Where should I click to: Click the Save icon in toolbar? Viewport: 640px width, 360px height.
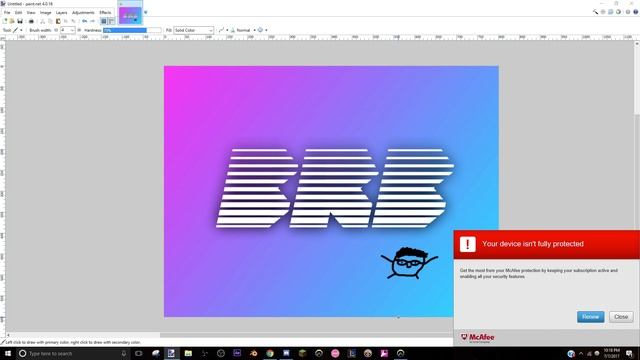coord(20,21)
